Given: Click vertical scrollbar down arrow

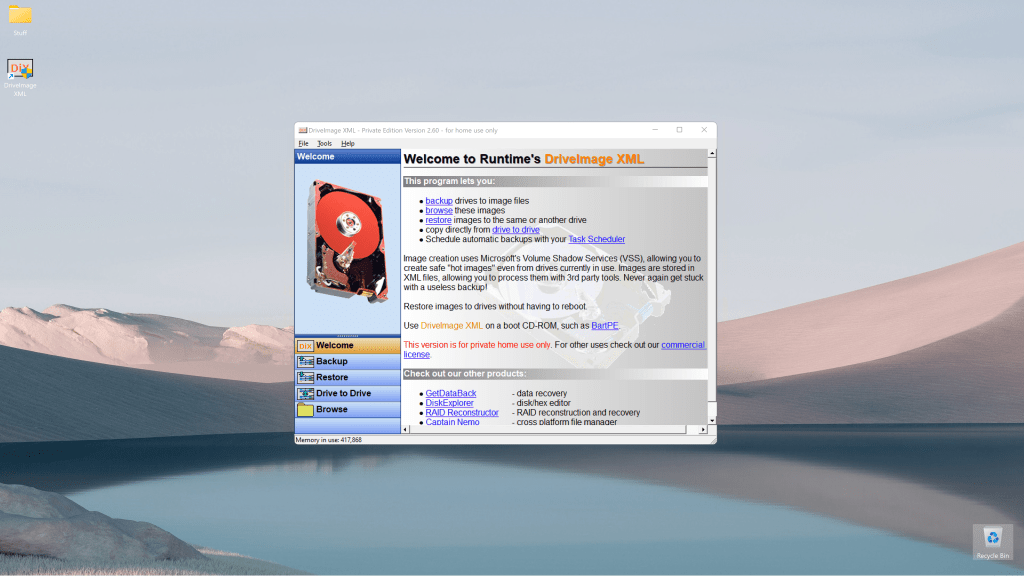Looking at the screenshot, I should coord(712,421).
